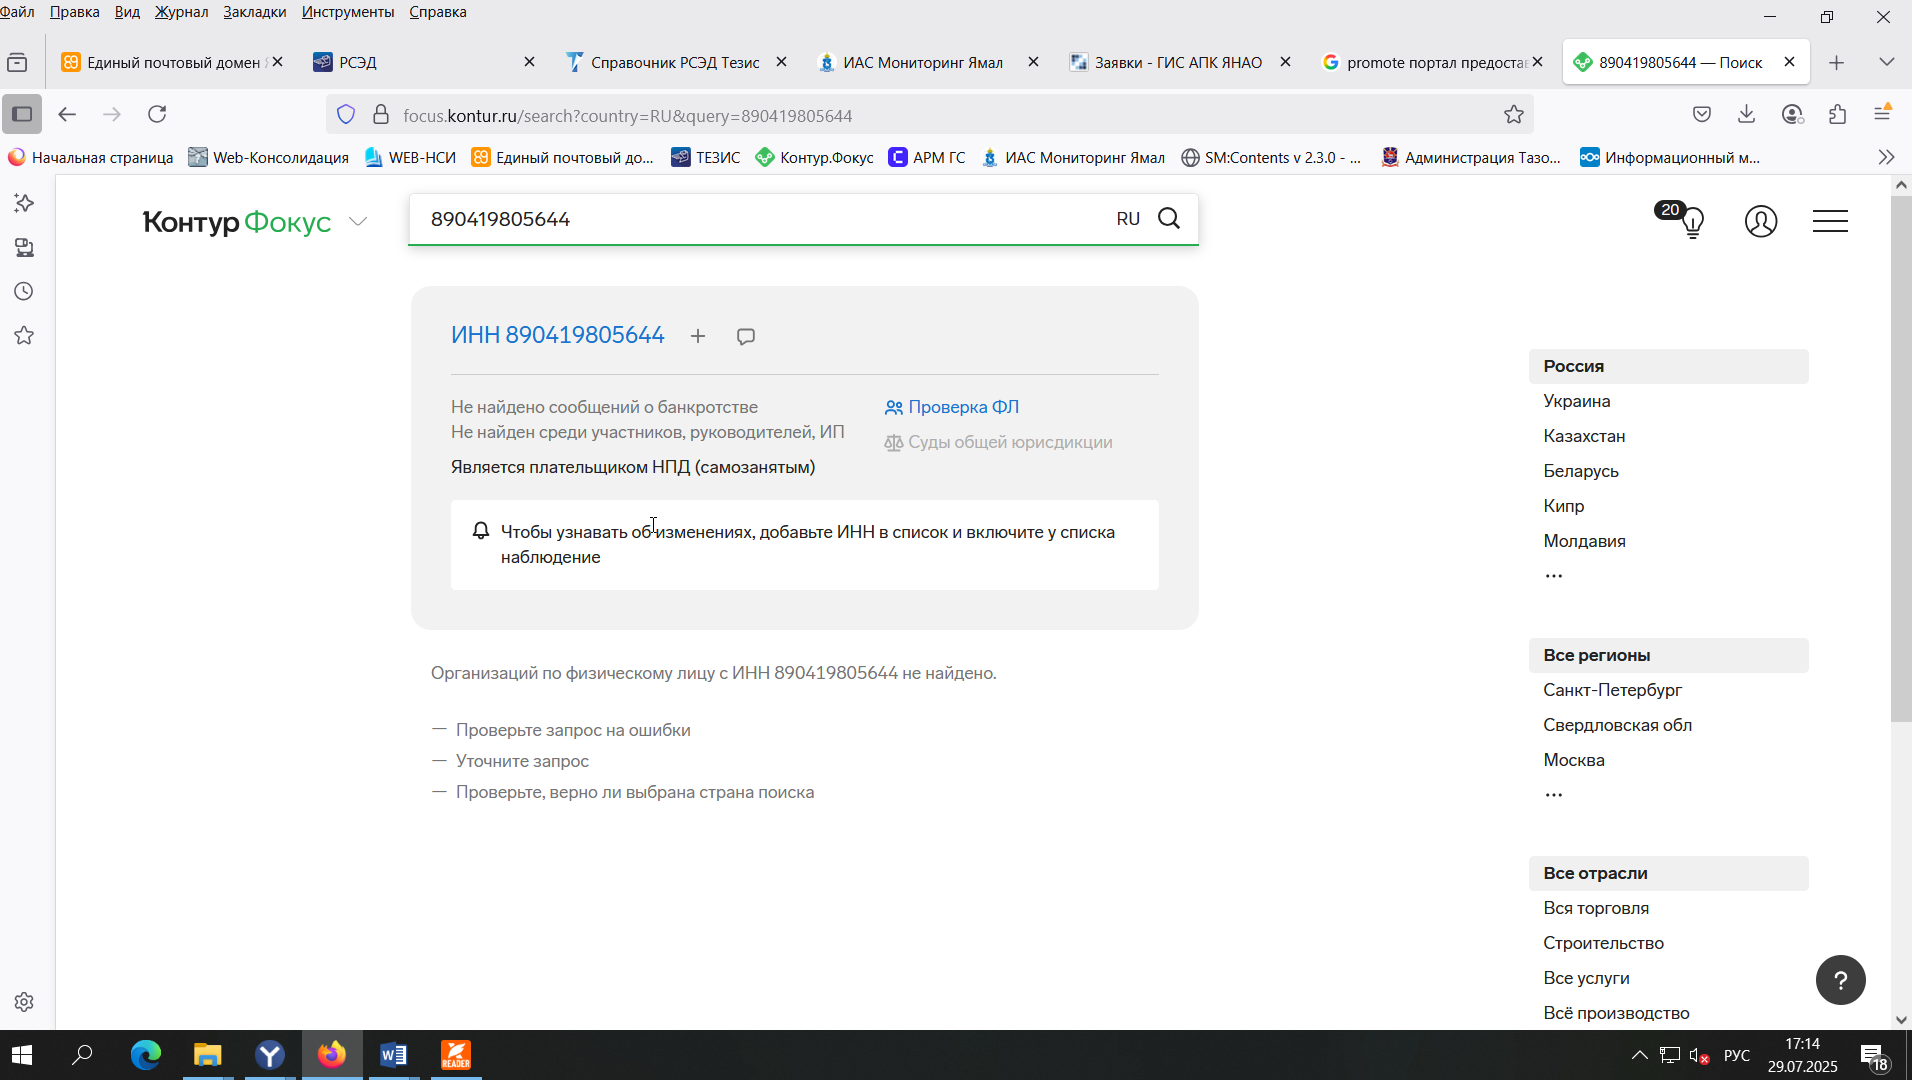Open Firefox tracking protection shield icon

[346, 115]
